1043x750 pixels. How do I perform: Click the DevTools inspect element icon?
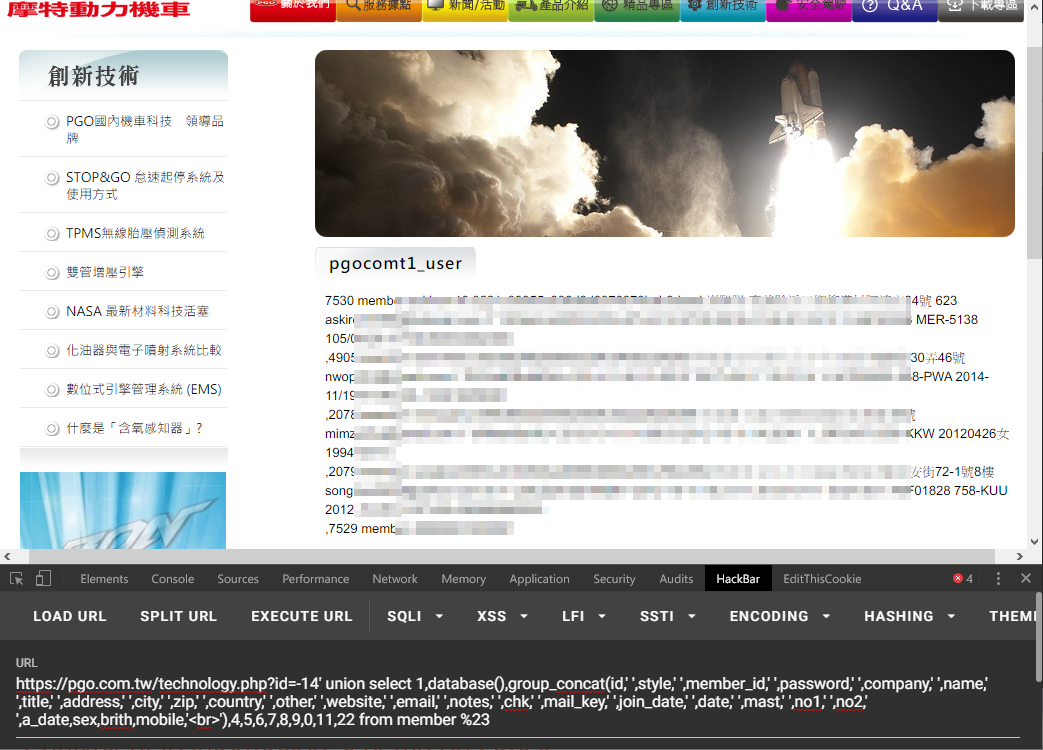click(17, 578)
